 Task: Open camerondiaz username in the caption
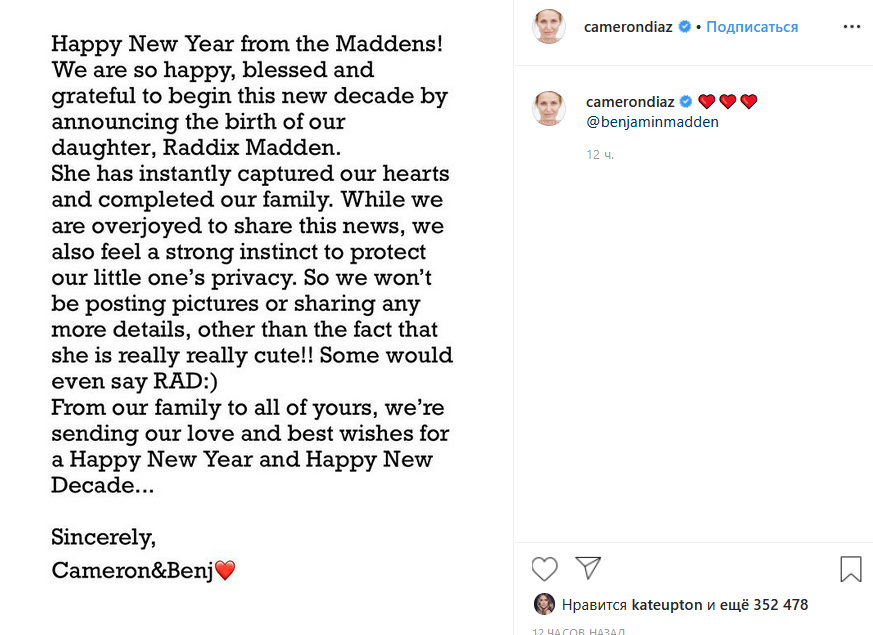pos(630,102)
